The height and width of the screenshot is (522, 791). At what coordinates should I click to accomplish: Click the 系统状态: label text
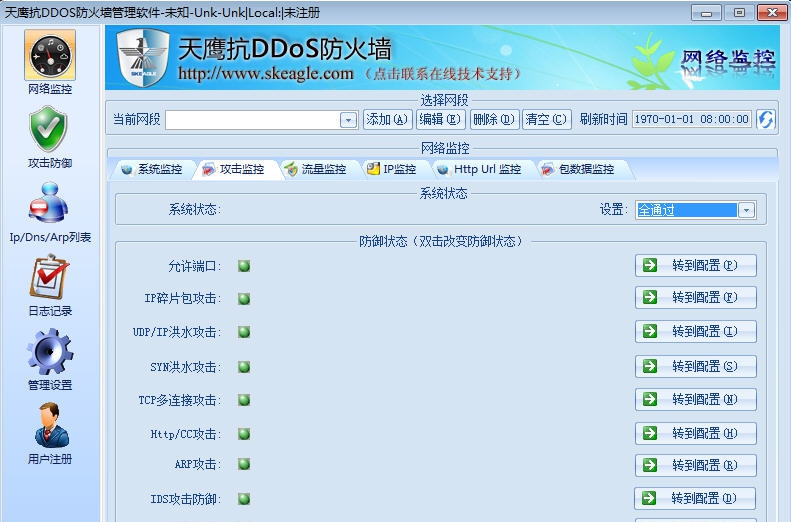click(x=195, y=209)
